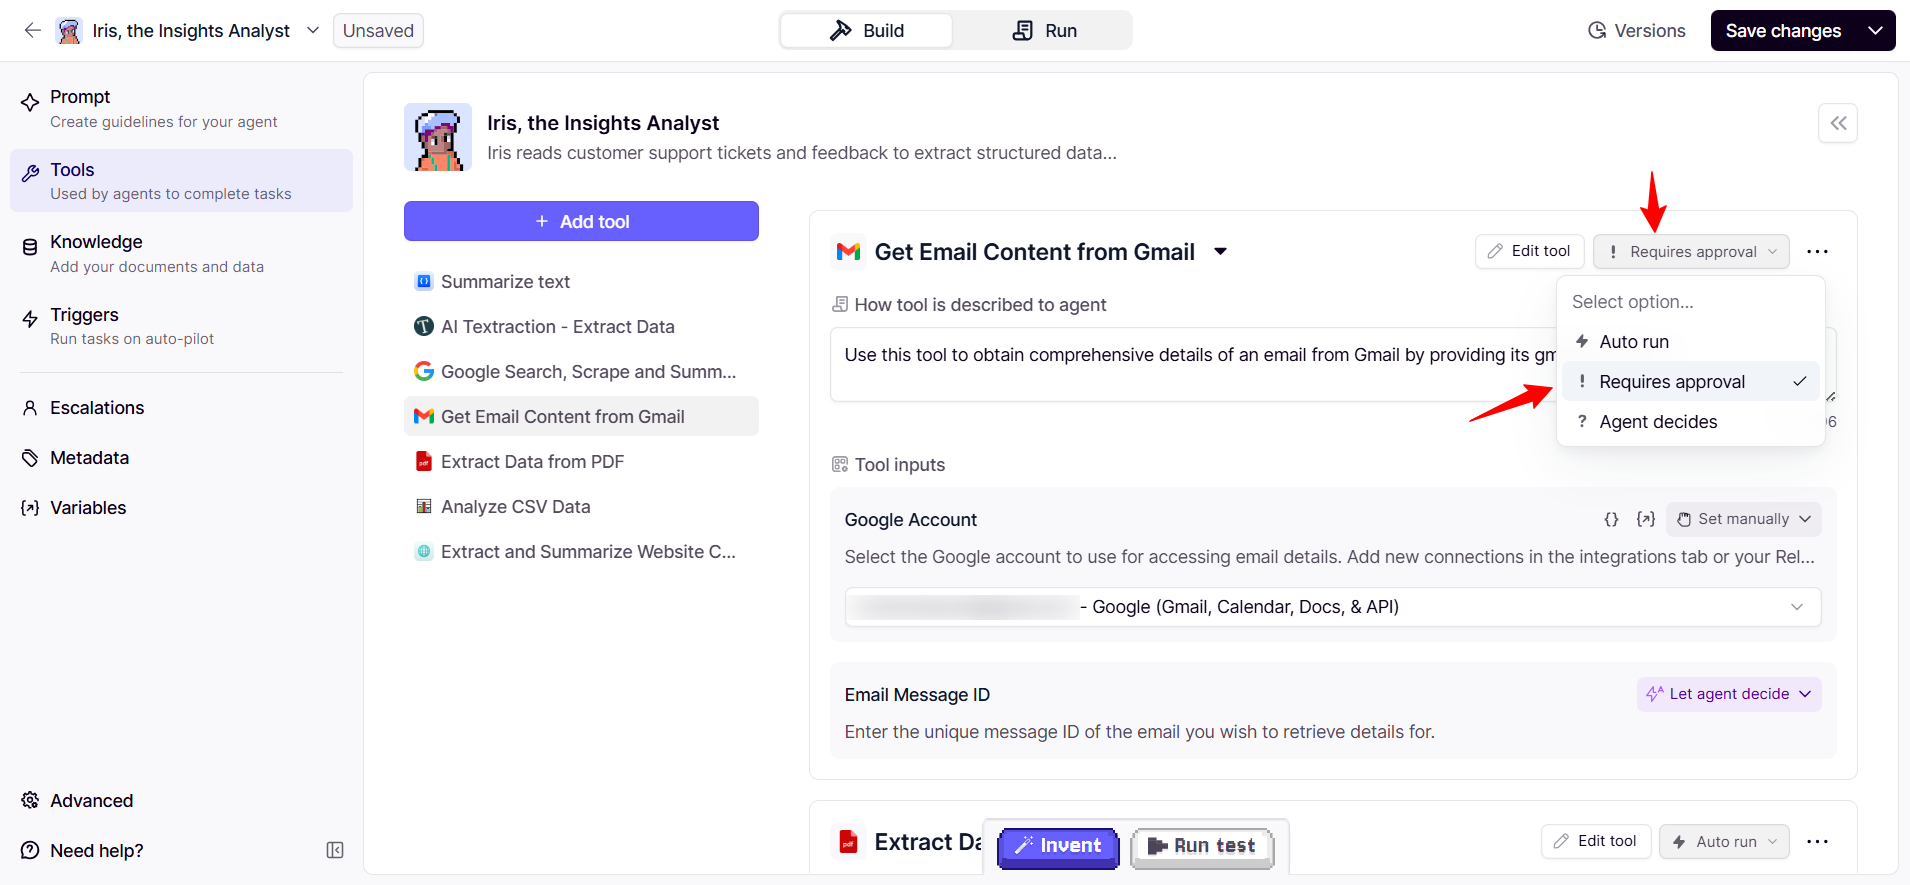The image size is (1910, 885).
Task: Open the agent name dropdown chevron
Action: [313, 30]
